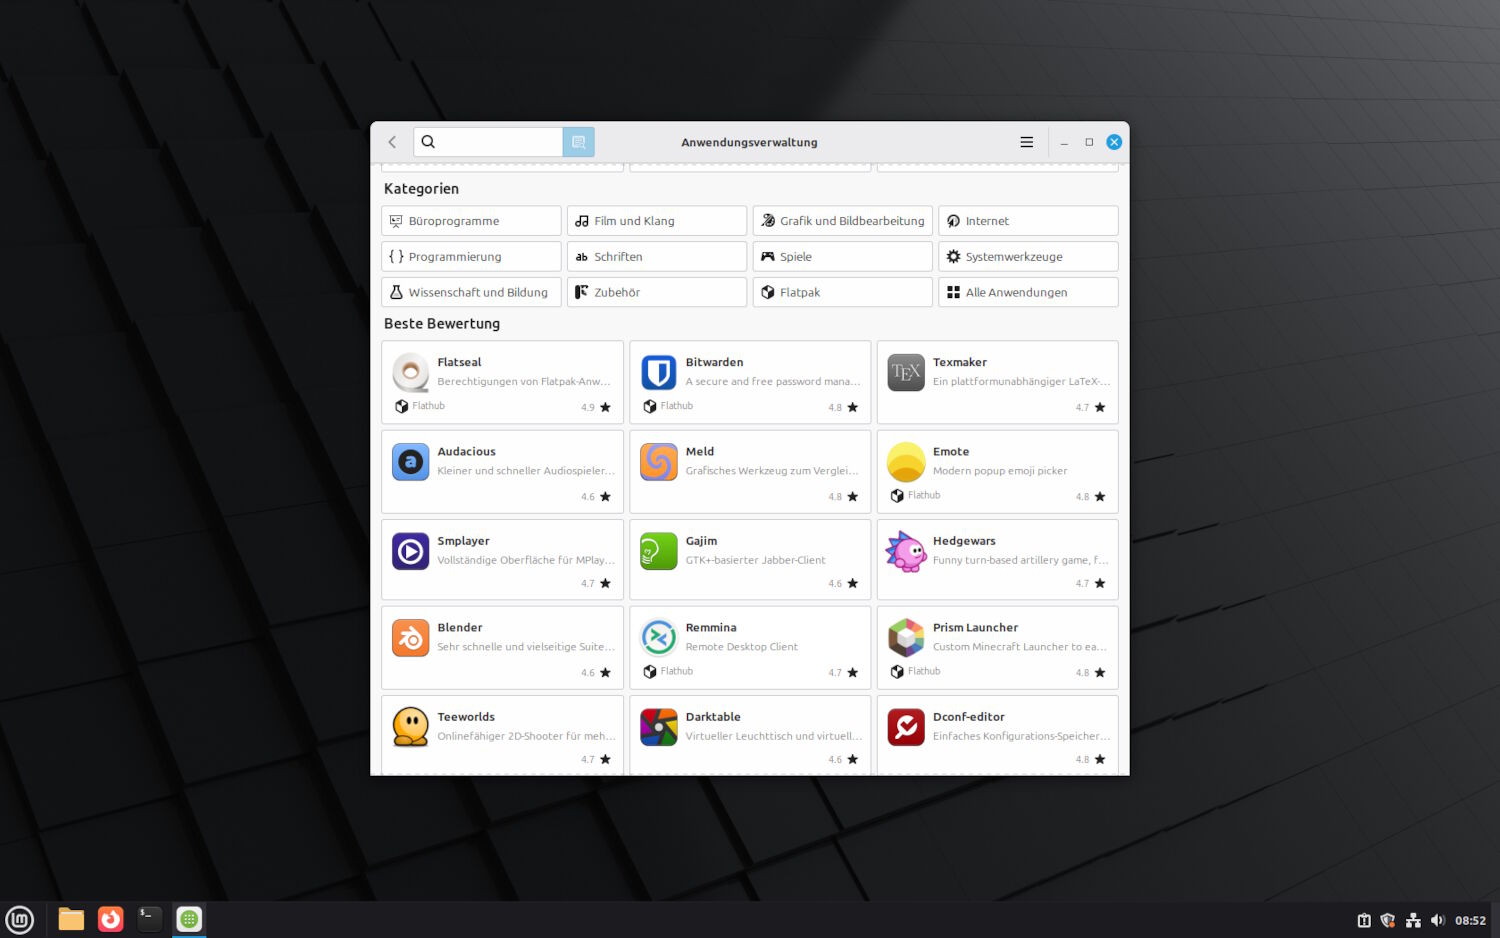1500x938 pixels.
Task: Open the Linux Mint start menu
Action: [x=20, y=919]
